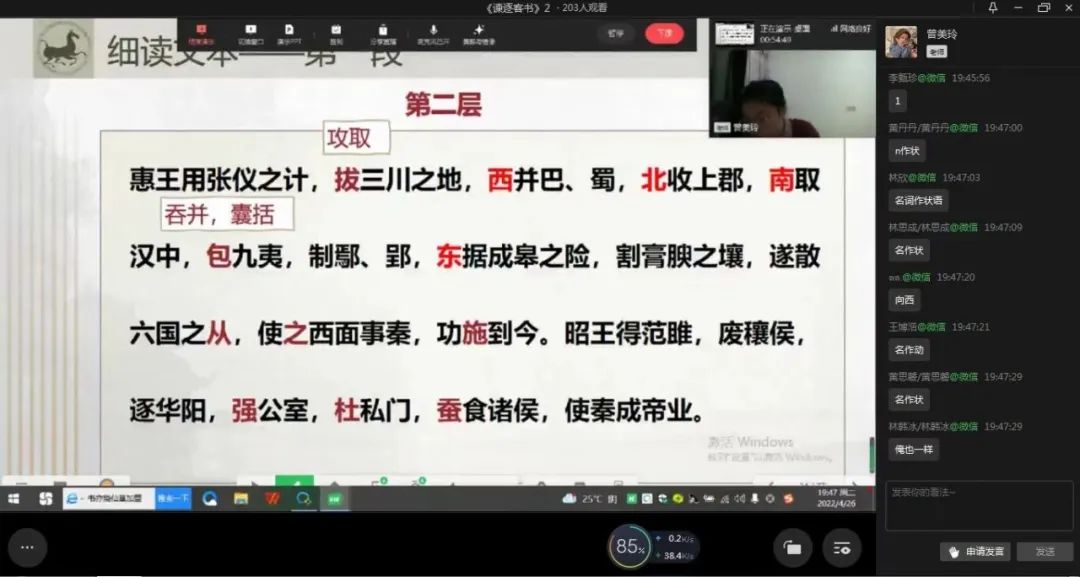Click the sender name 王婶浯 in chat
This screenshot has height=577, width=1080.
tap(902, 327)
